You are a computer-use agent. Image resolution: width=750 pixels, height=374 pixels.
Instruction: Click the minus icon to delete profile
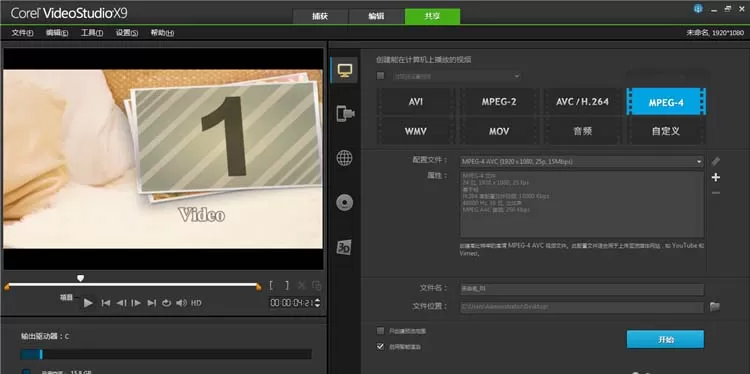(716, 193)
